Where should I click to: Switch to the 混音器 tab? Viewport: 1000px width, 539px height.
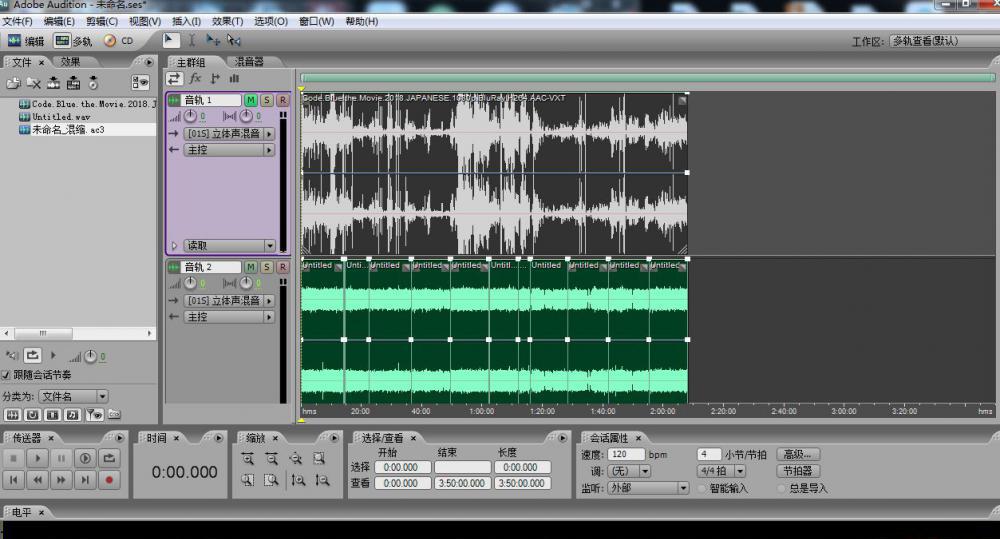(249, 62)
